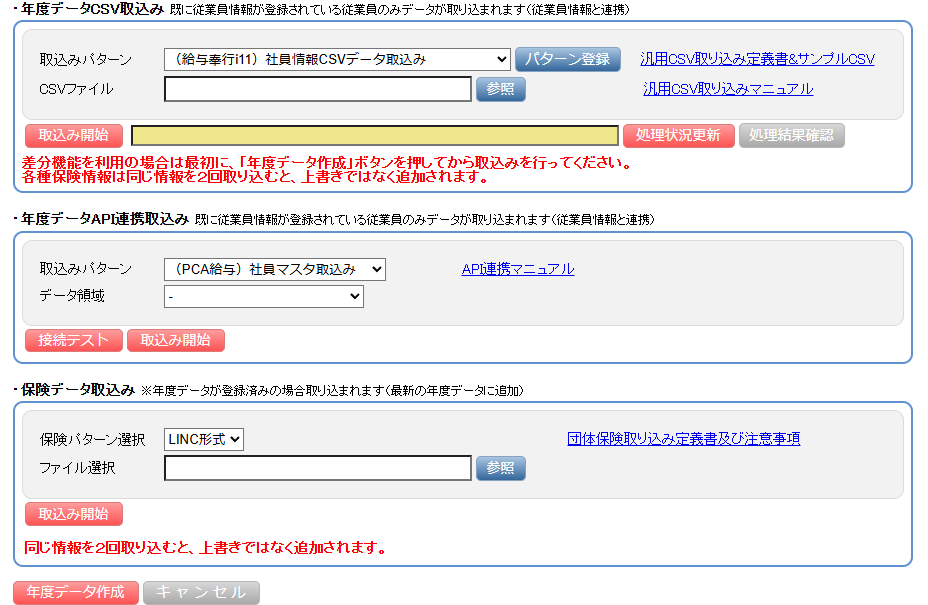
Task: Click the 処理状況更新 button
Action: pos(678,136)
